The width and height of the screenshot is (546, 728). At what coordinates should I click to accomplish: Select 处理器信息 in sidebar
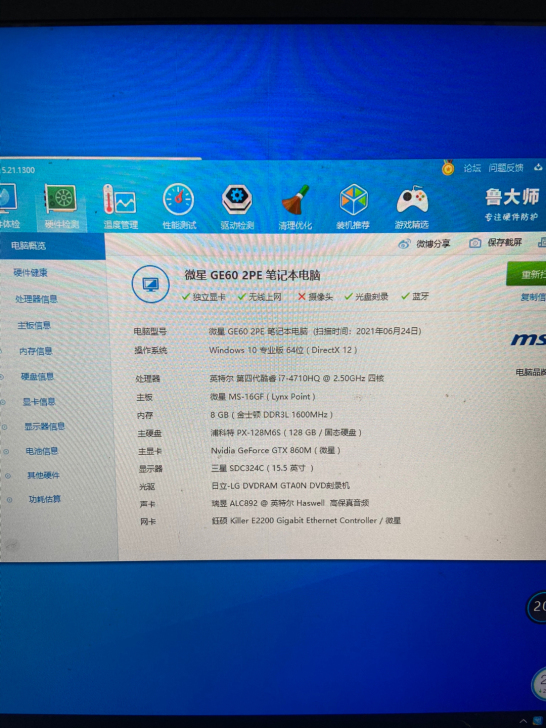click(37, 299)
